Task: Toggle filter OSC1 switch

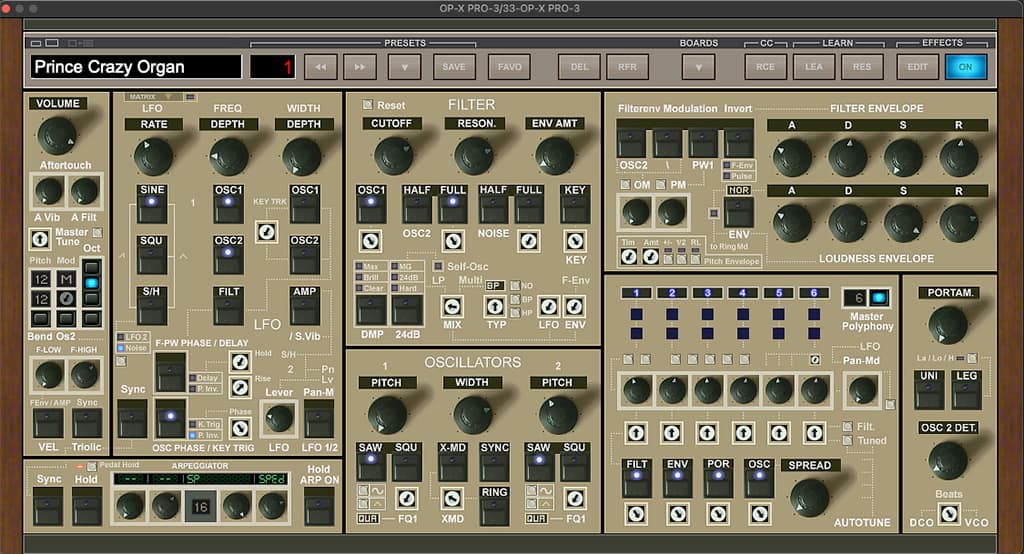Action: coord(371,204)
